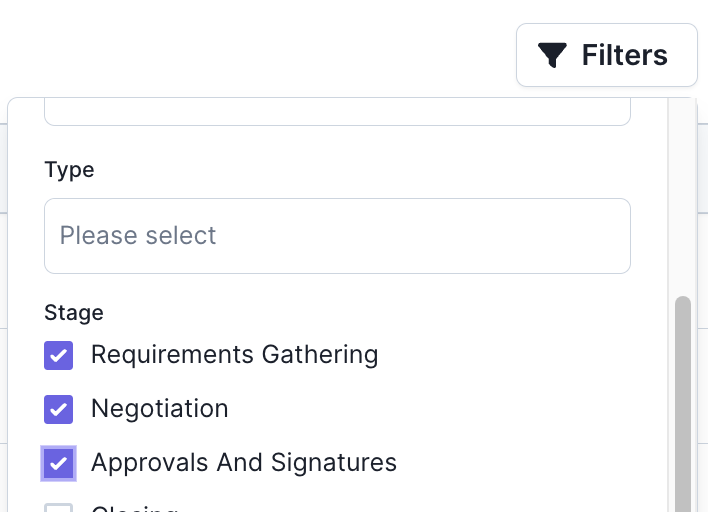This screenshot has width=708, height=512.
Task: Click the 'Negotiation' label text
Action: click(x=160, y=409)
